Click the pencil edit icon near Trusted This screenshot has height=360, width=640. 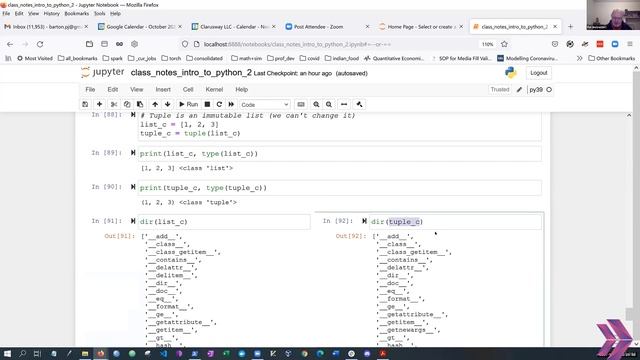tap(519, 90)
